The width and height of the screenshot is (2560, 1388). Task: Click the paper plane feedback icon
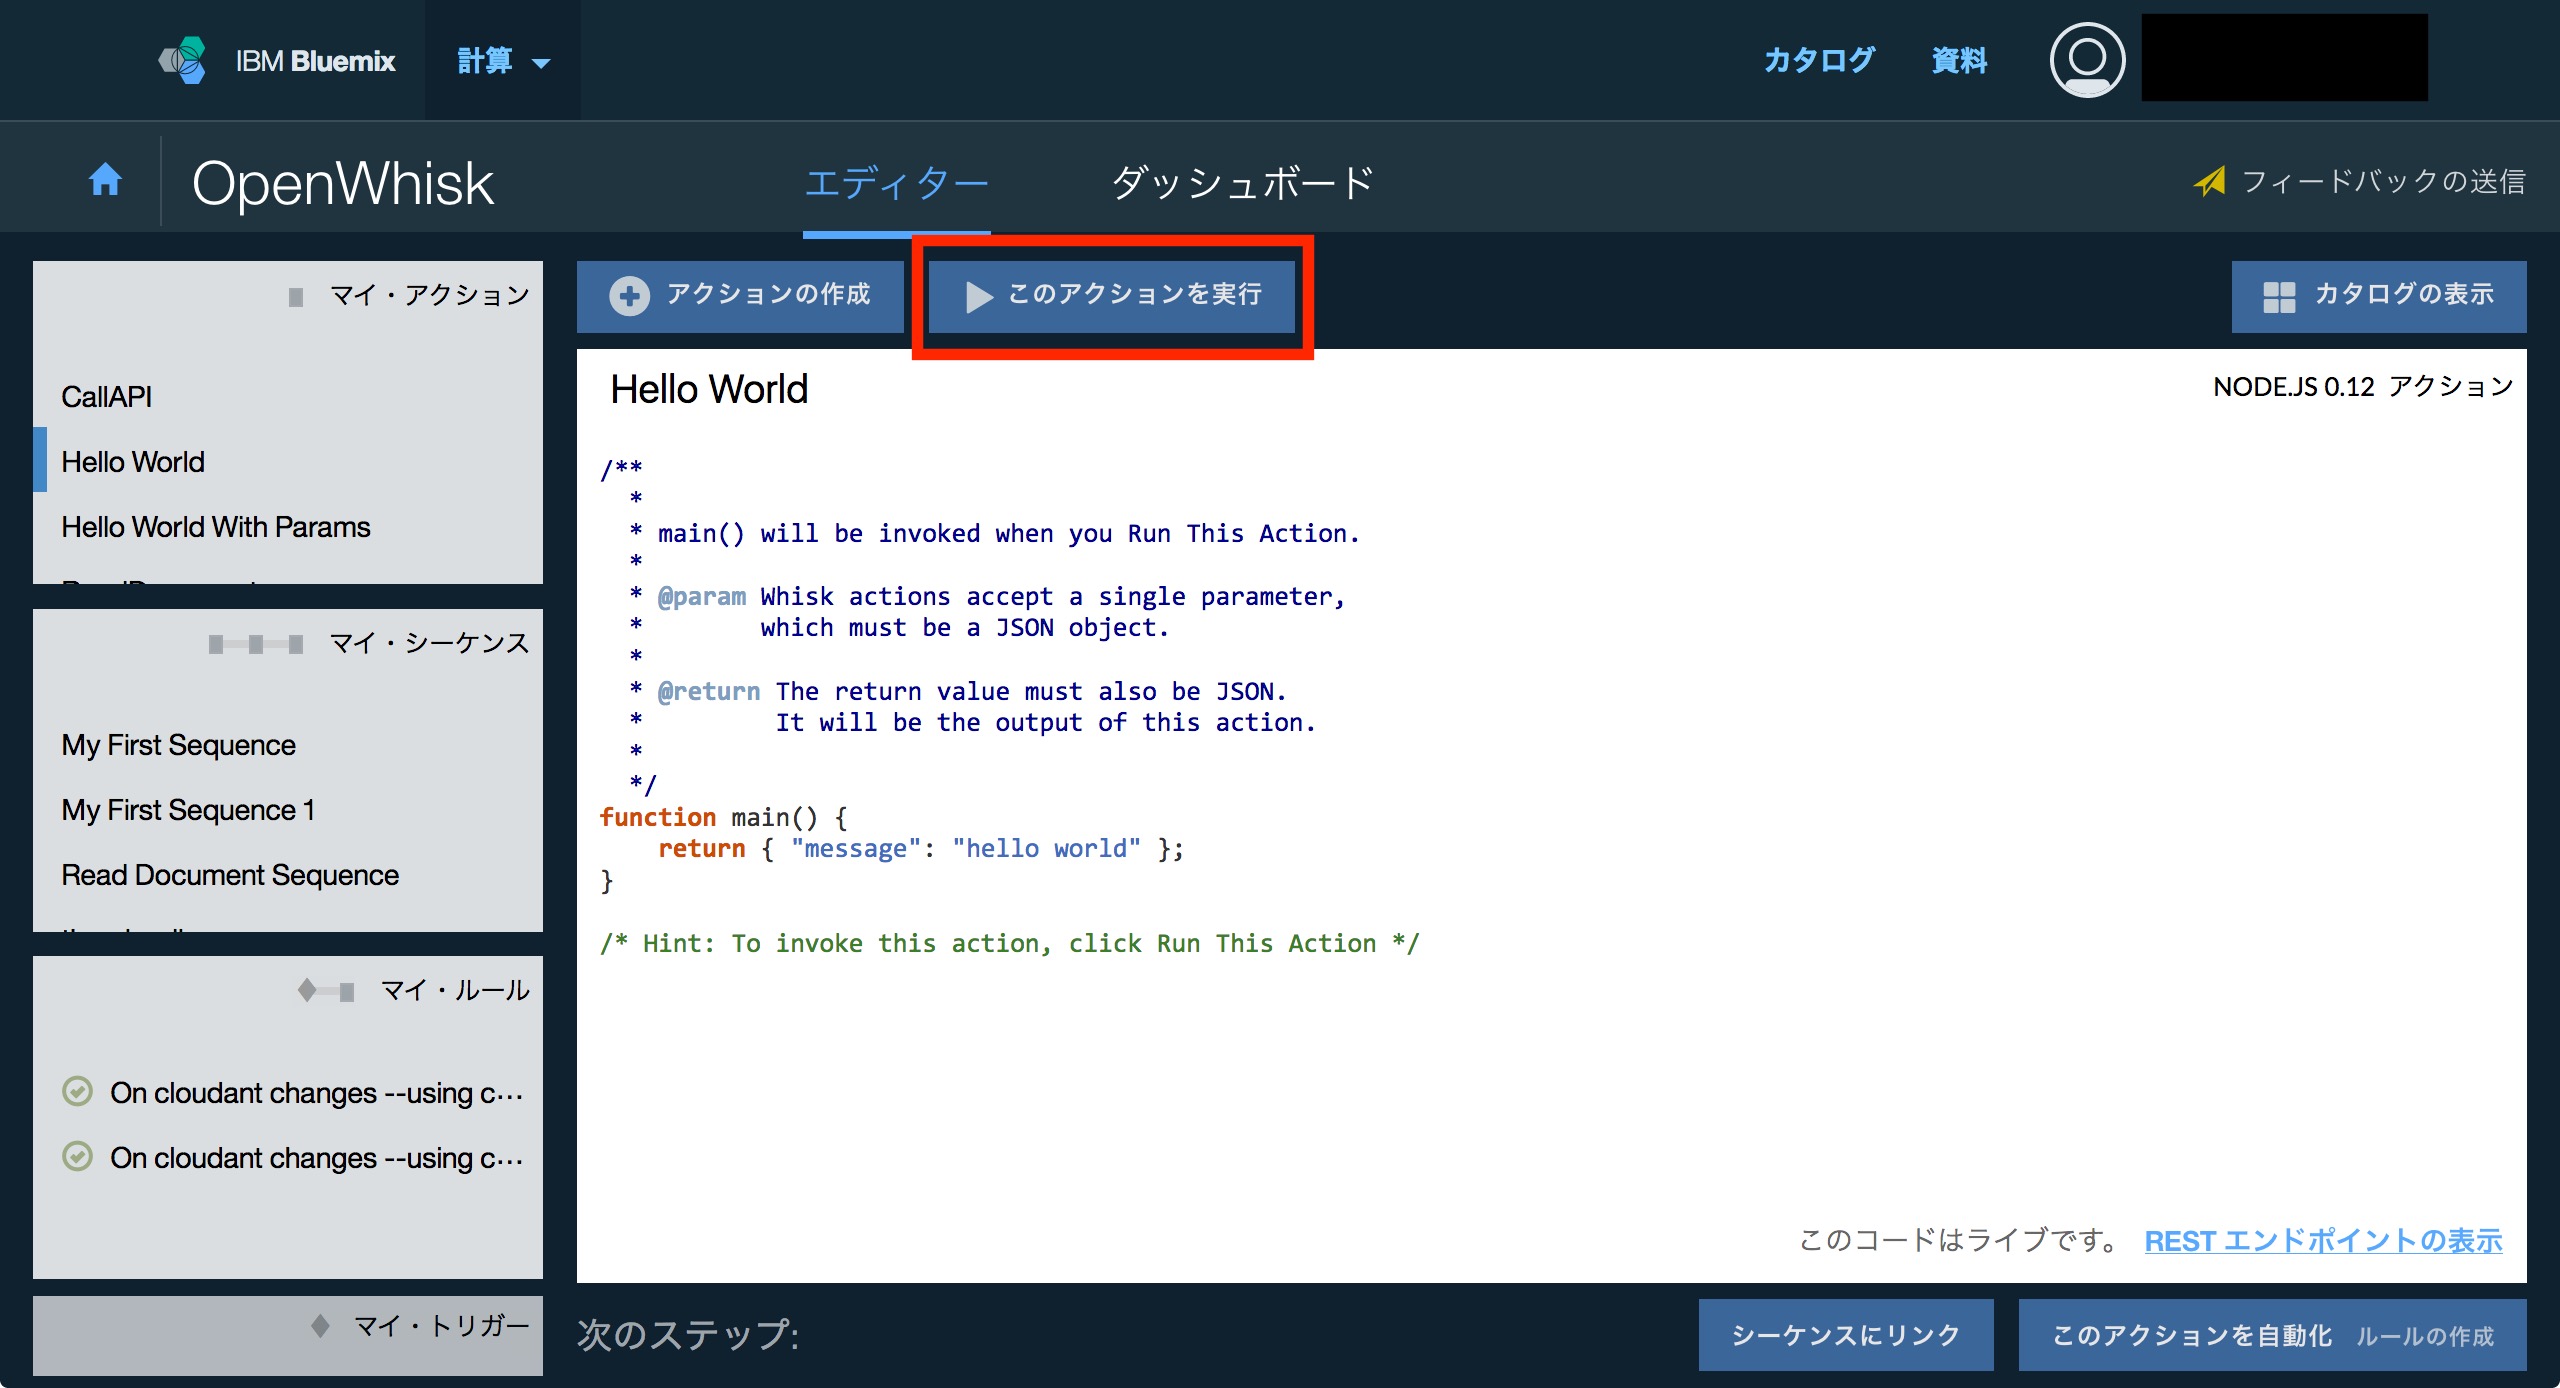click(2209, 181)
